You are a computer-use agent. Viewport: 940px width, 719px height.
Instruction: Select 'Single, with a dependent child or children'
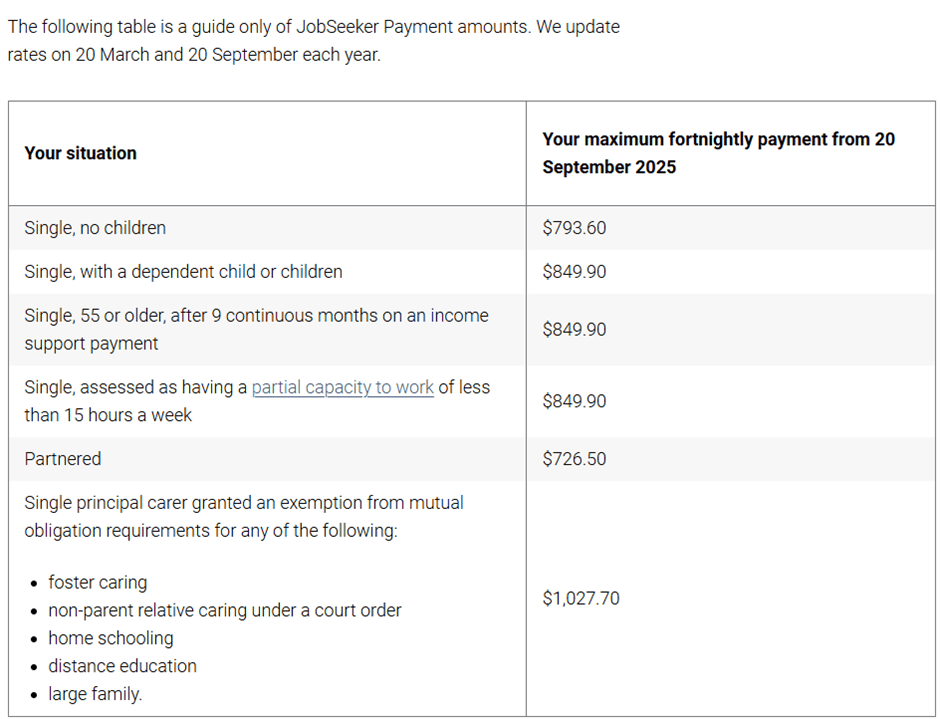point(183,272)
